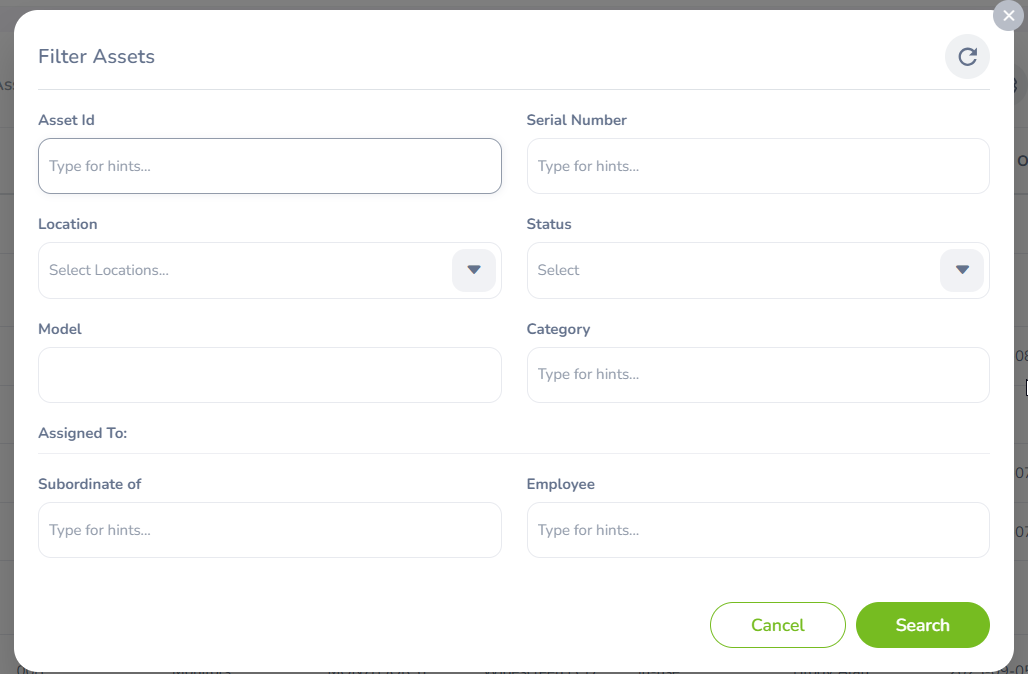This screenshot has height=674, width=1028.
Task: Click into the Serial Number field
Action: (x=758, y=166)
